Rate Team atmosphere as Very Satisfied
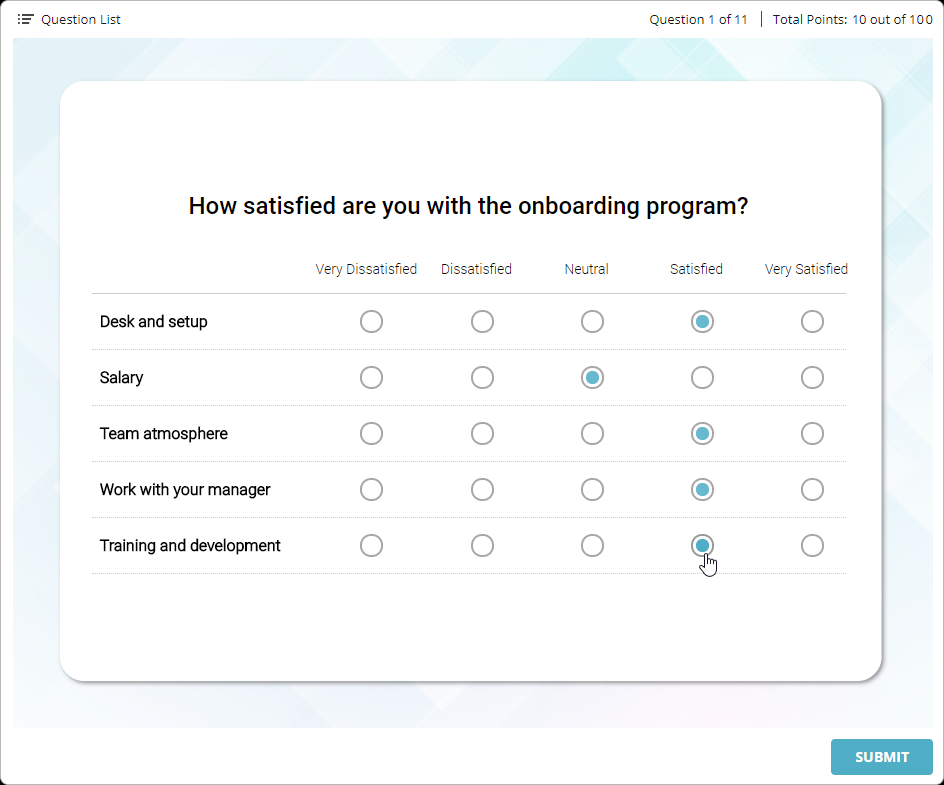 [812, 433]
